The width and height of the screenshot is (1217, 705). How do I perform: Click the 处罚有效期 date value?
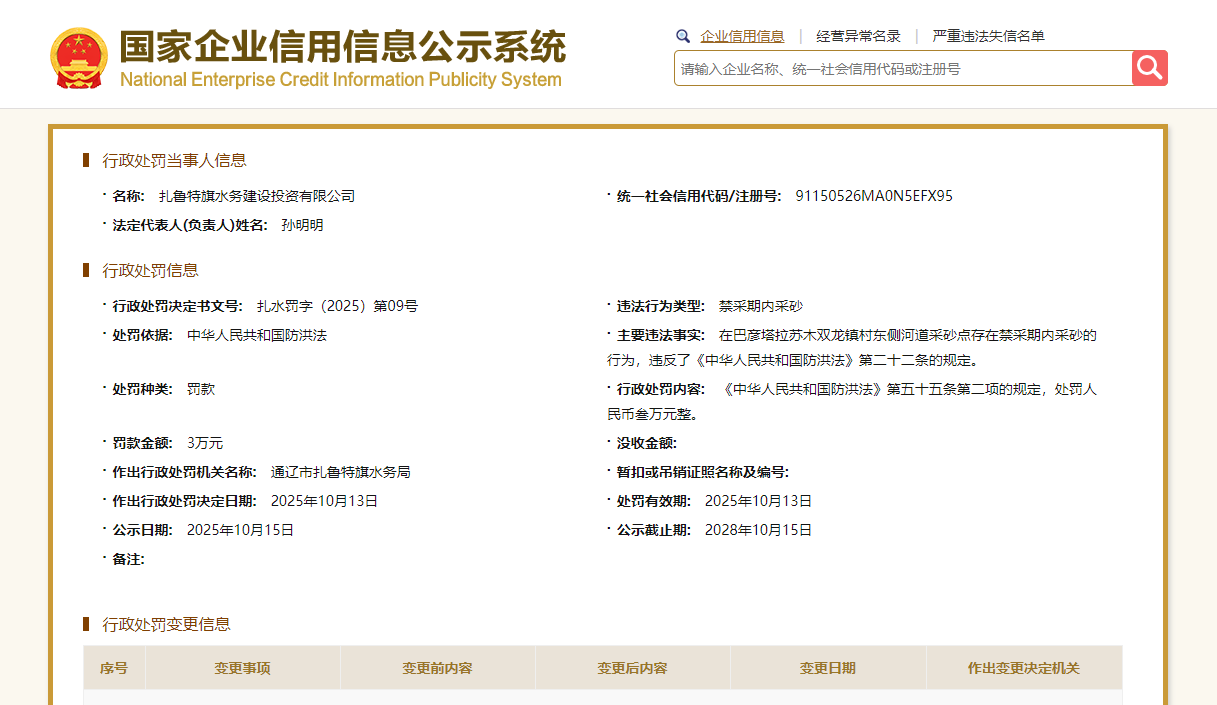(758, 501)
